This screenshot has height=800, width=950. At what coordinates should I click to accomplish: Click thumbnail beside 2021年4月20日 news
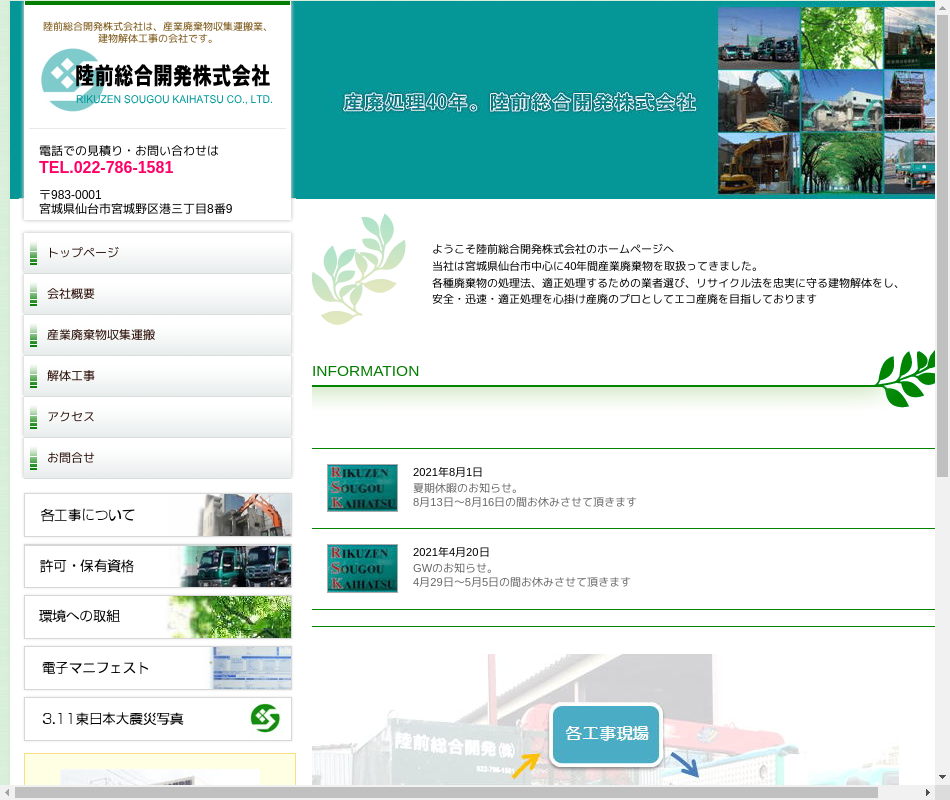(x=362, y=568)
